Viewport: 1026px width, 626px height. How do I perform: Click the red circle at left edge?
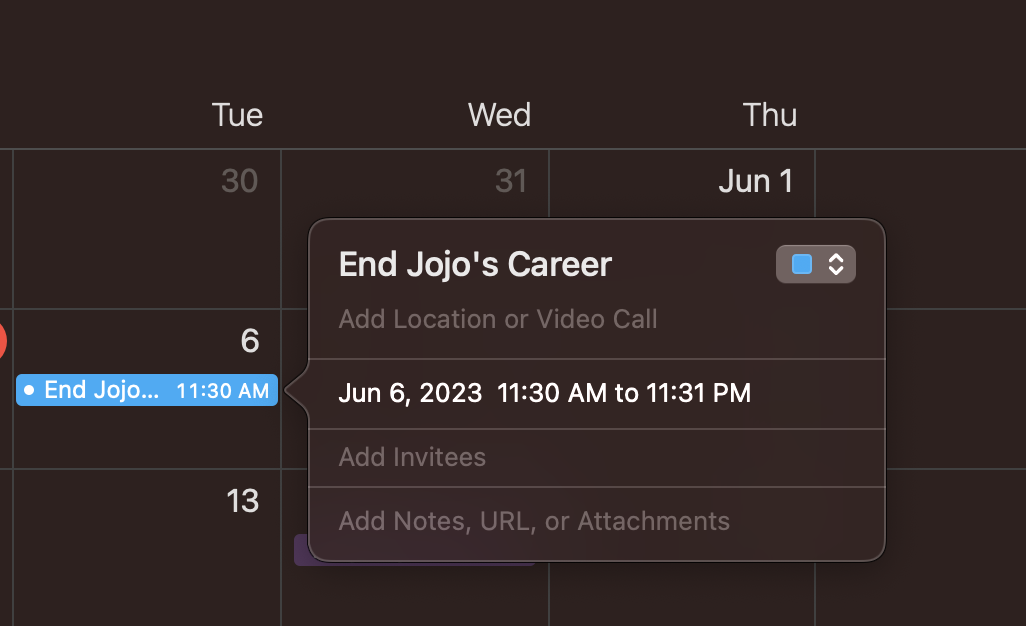pyautogui.click(x=2, y=342)
